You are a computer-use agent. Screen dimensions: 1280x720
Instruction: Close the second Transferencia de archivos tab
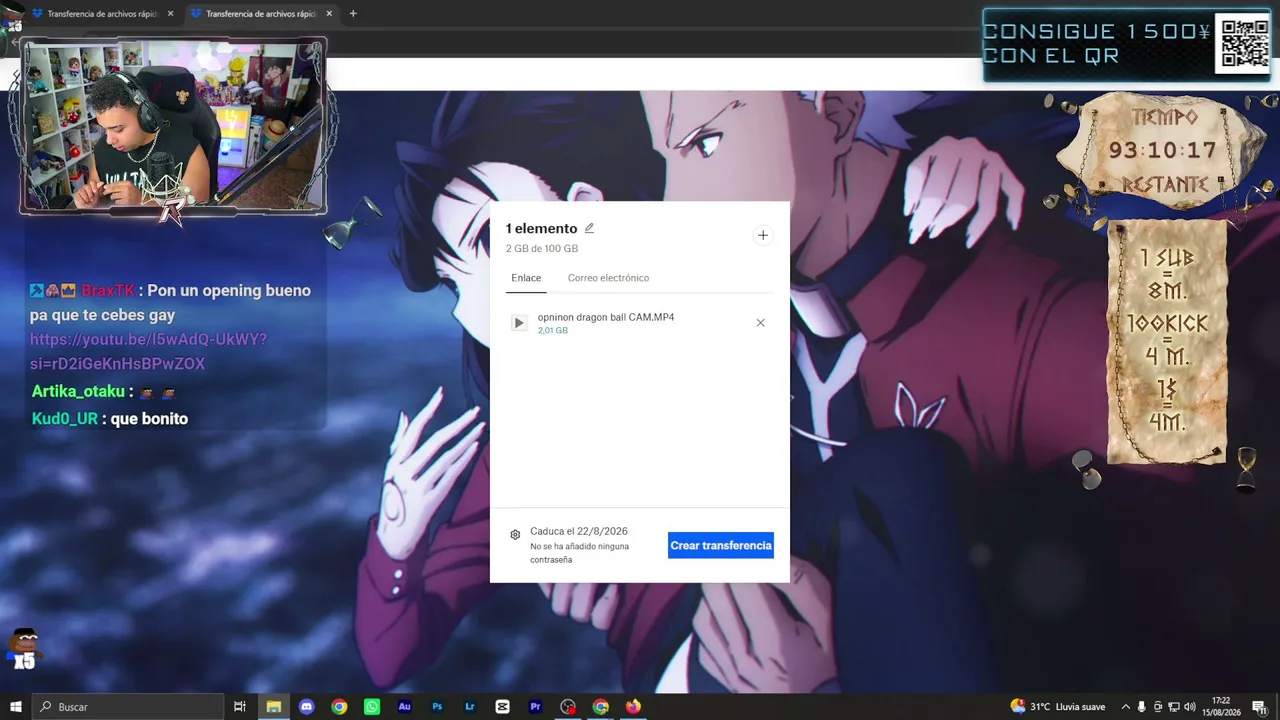(x=329, y=14)
